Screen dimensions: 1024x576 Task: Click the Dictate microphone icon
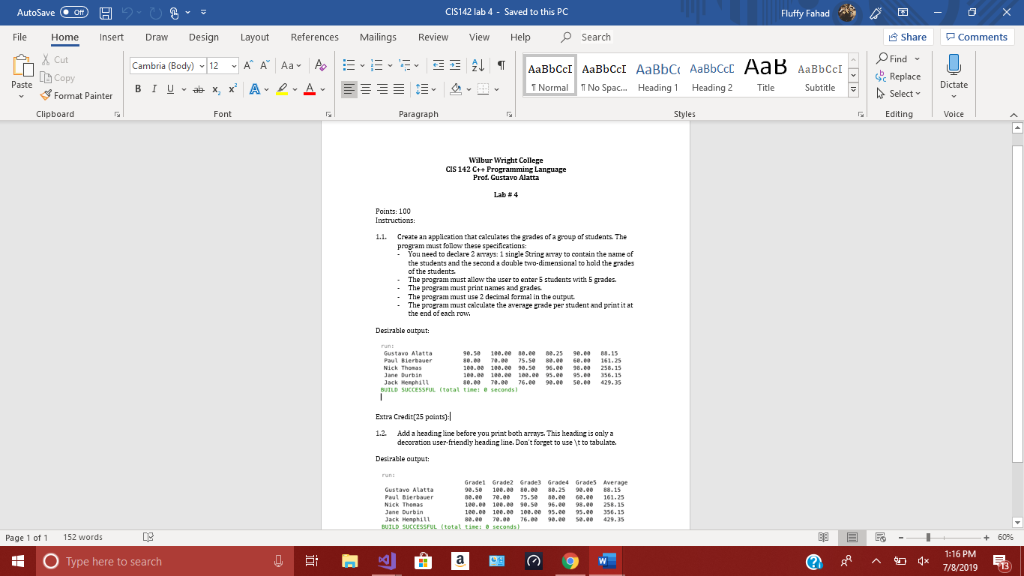point(953,65)
